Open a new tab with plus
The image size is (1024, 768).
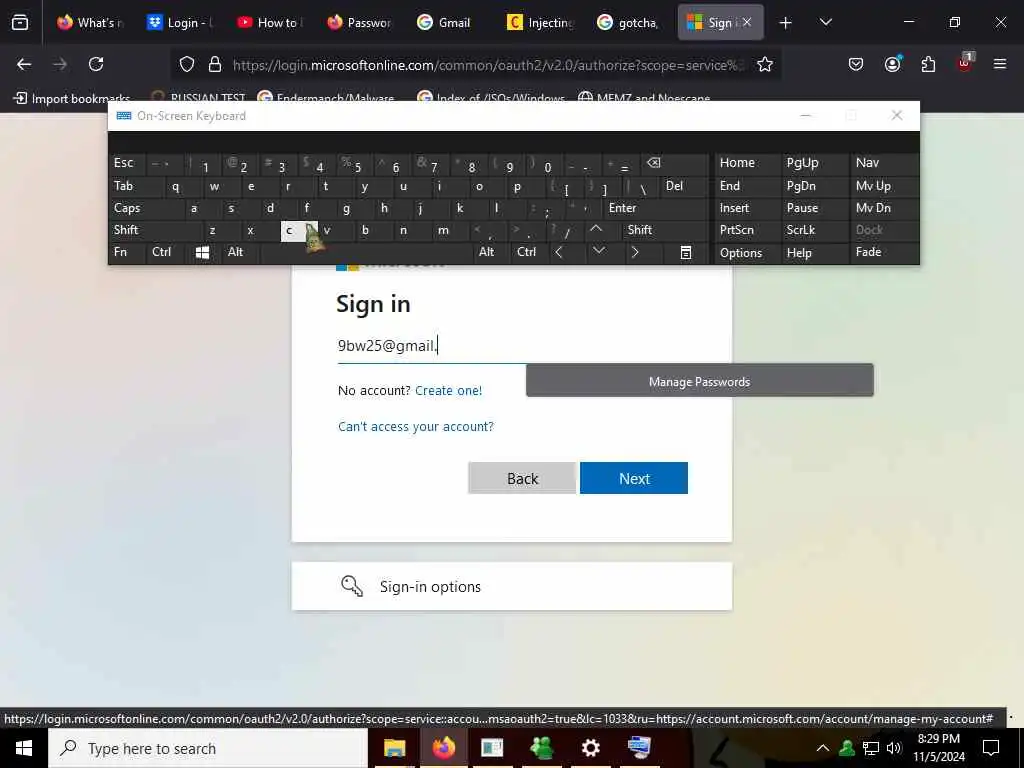pyautogui.click(x=785, y=23)
